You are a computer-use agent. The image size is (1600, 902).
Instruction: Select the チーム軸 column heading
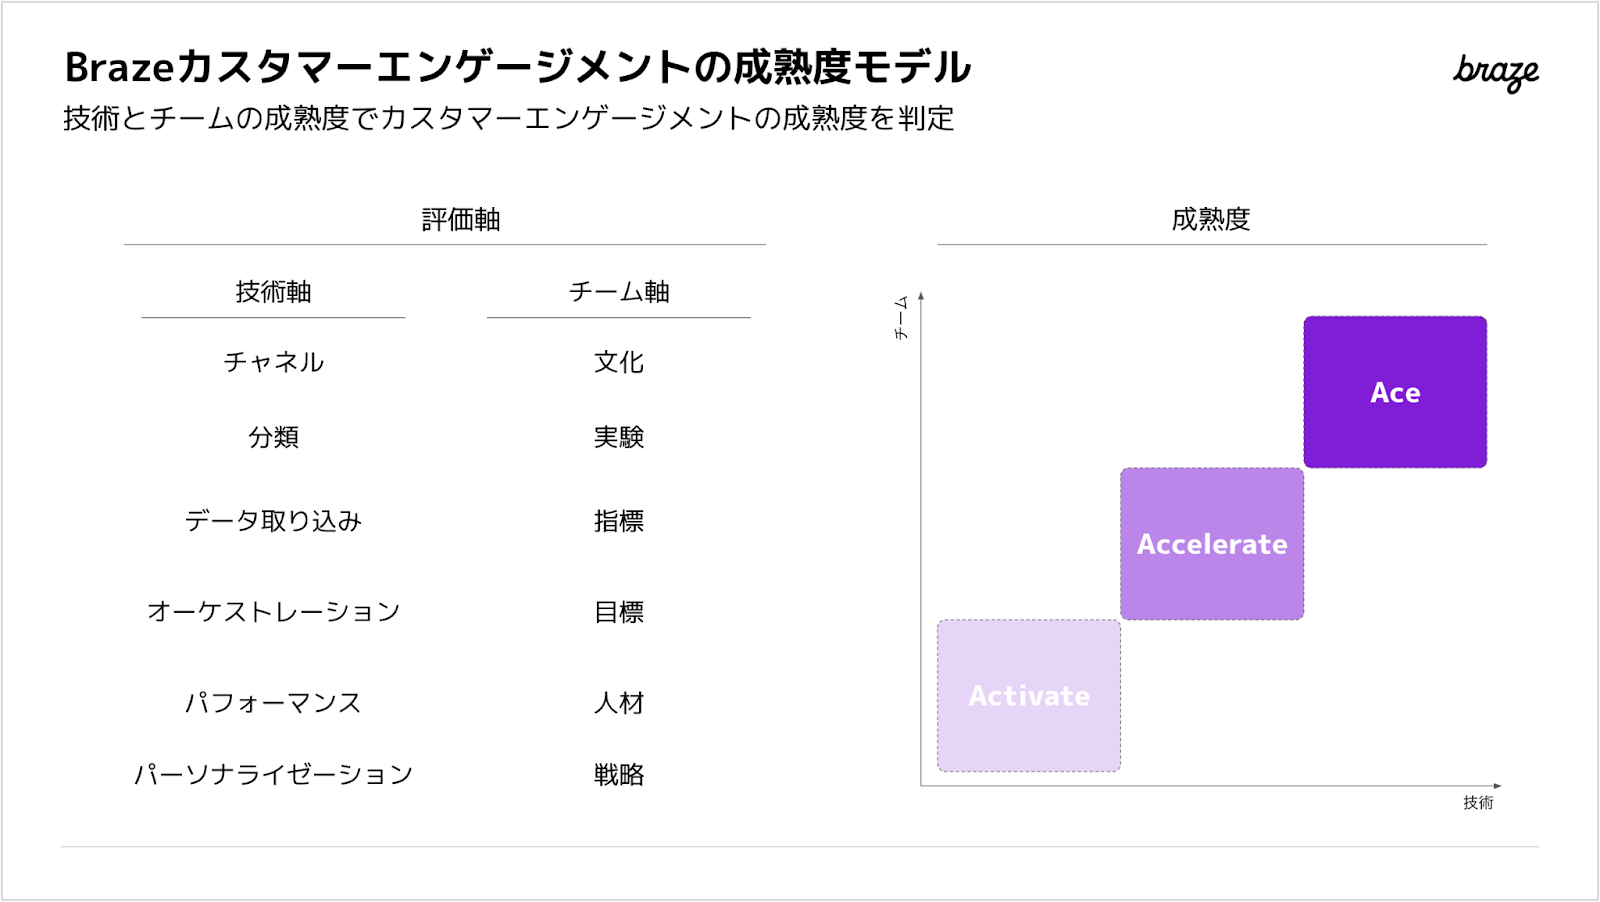tap(619, 292)
